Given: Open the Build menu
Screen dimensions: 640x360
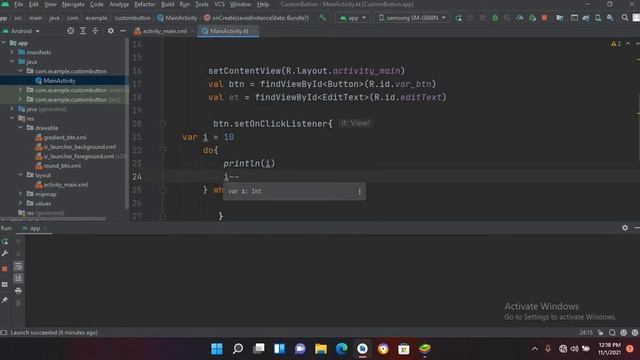Looking at the screenshot, I should (167, 4).
